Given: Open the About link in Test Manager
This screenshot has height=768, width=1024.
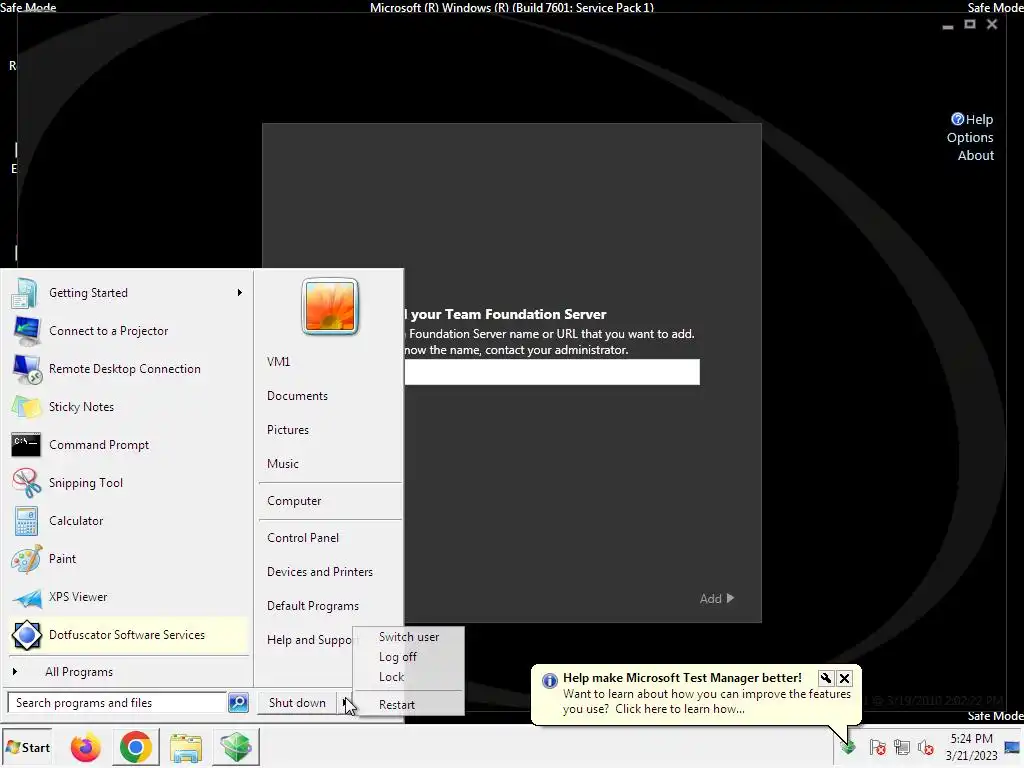Looking at the screenshot, I should click(x=976, y=155).
